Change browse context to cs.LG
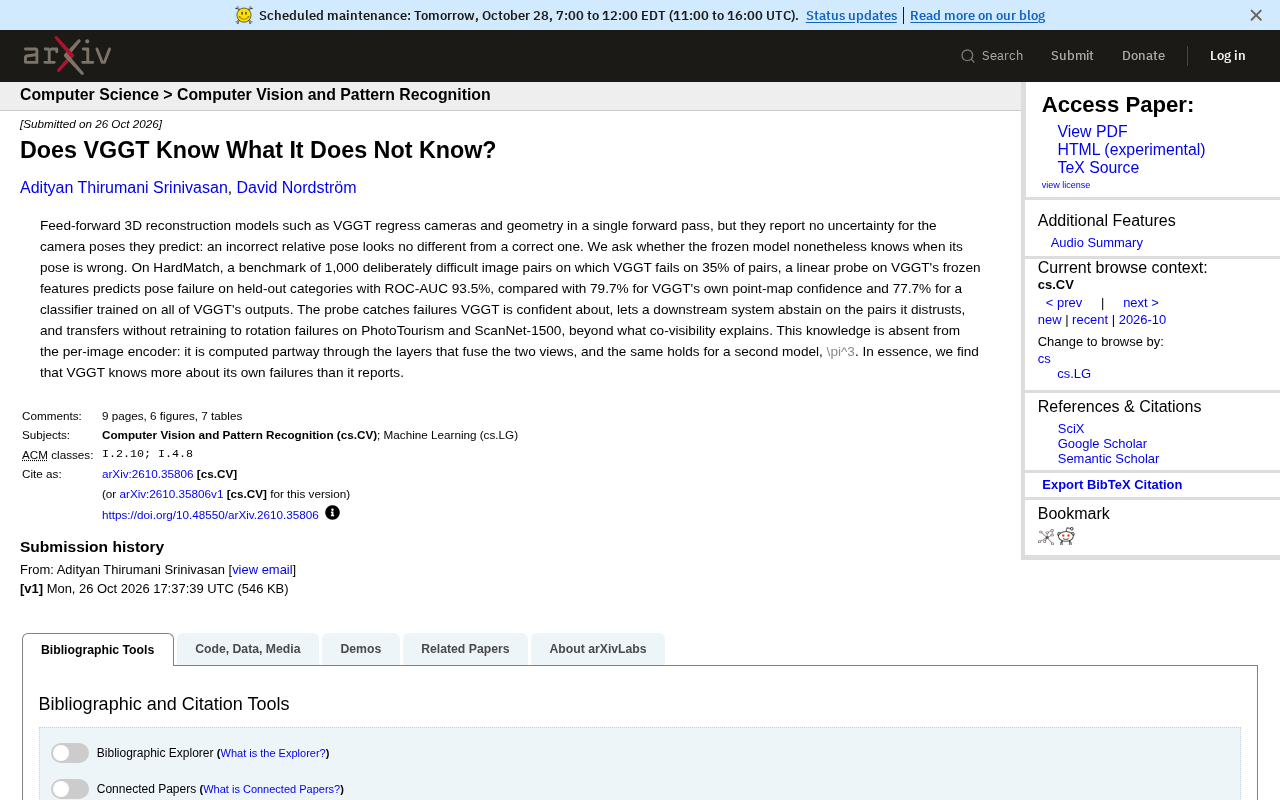Image resolution: width=1280 pixels, height=800 pixels. tap(1074, 374)
